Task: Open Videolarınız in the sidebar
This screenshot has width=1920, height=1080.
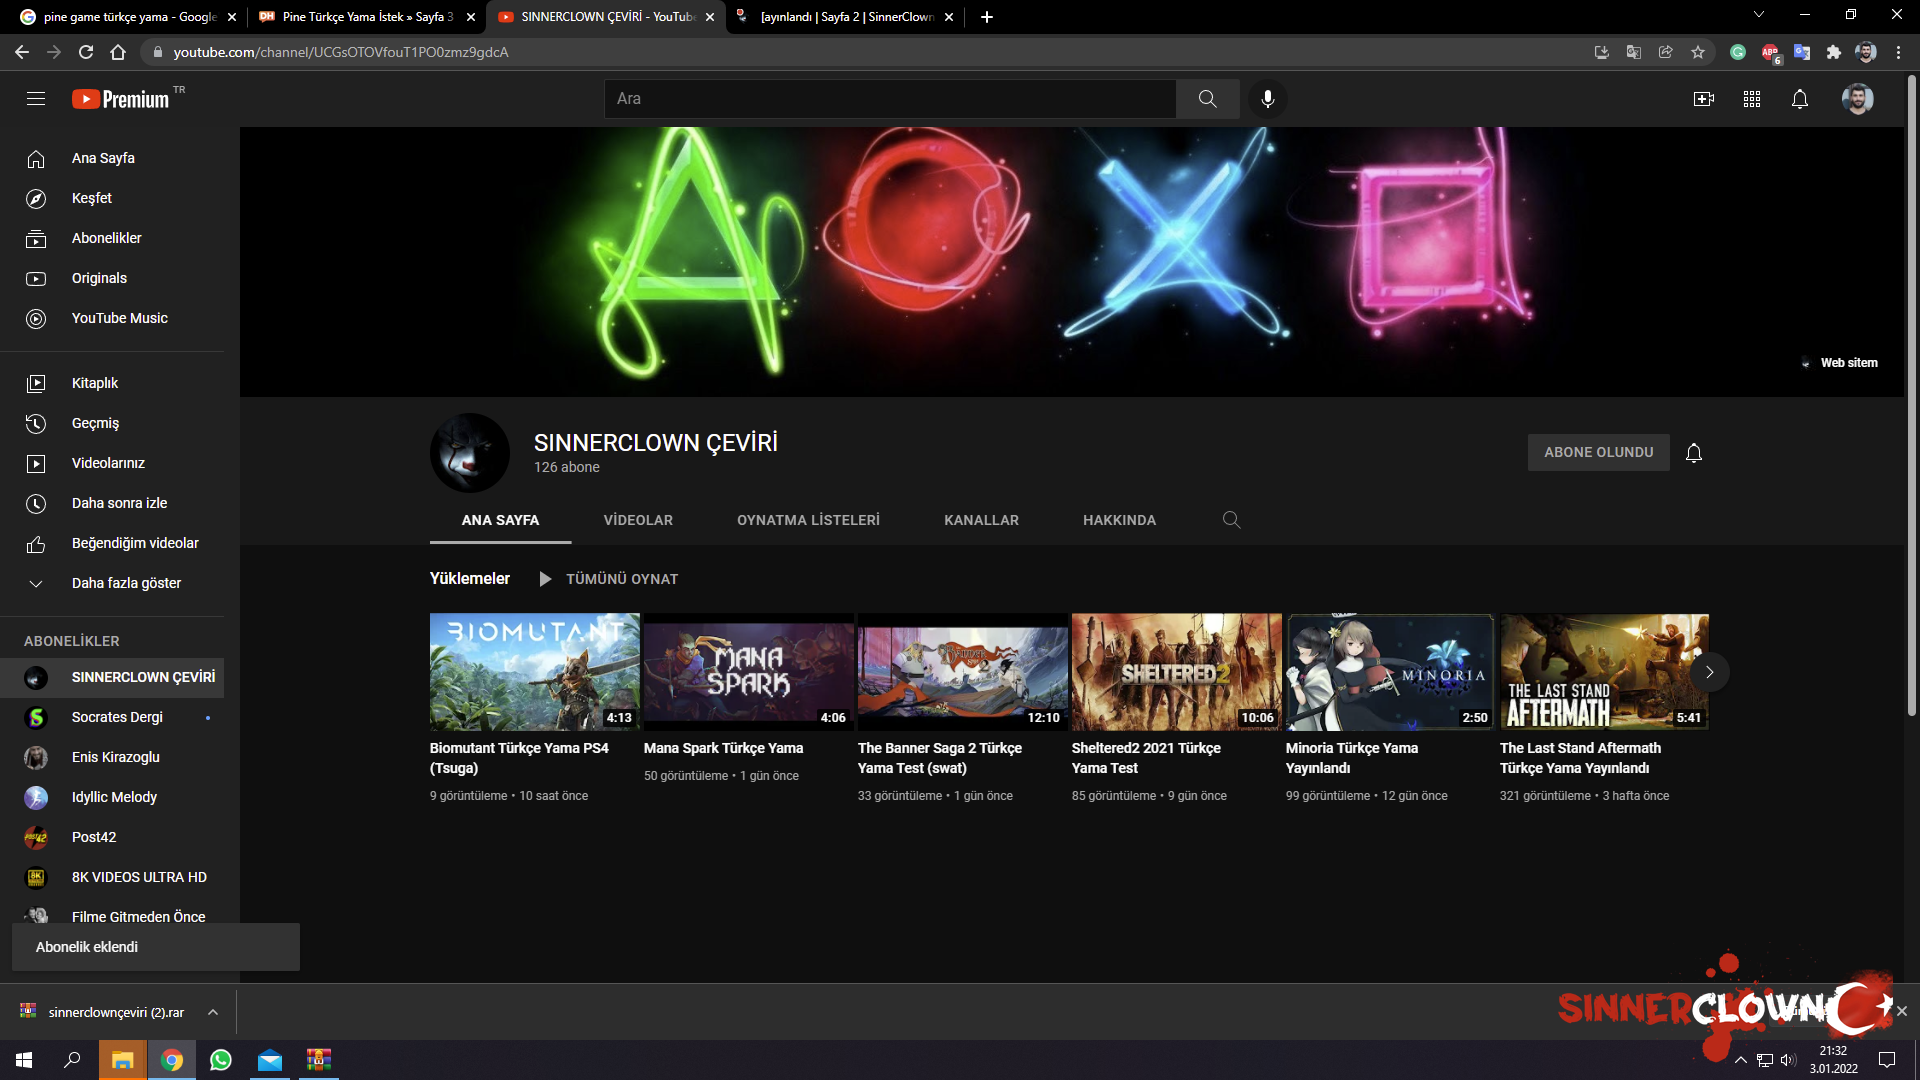Action: click(x=112, y=463)
